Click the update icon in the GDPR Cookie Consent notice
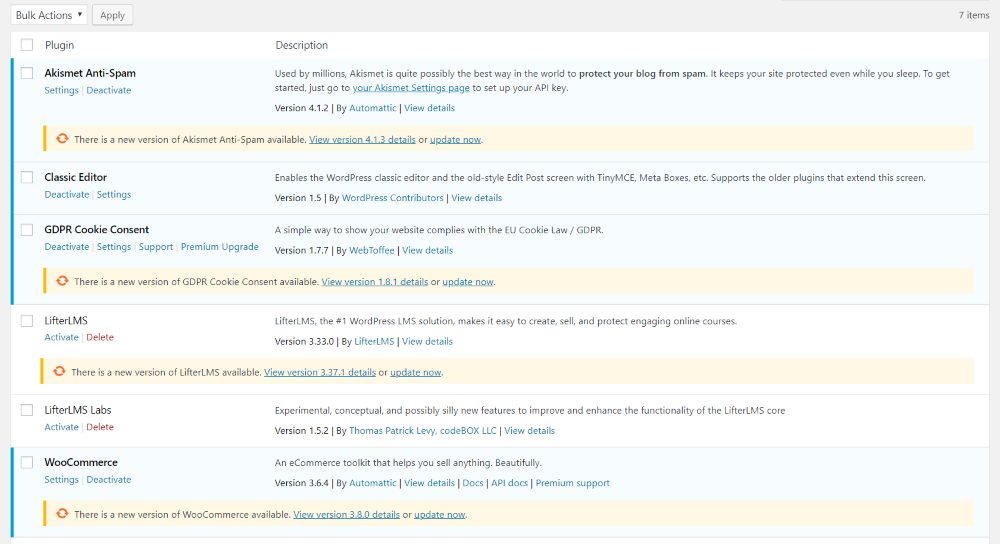1000x544 pixels. 62,281
